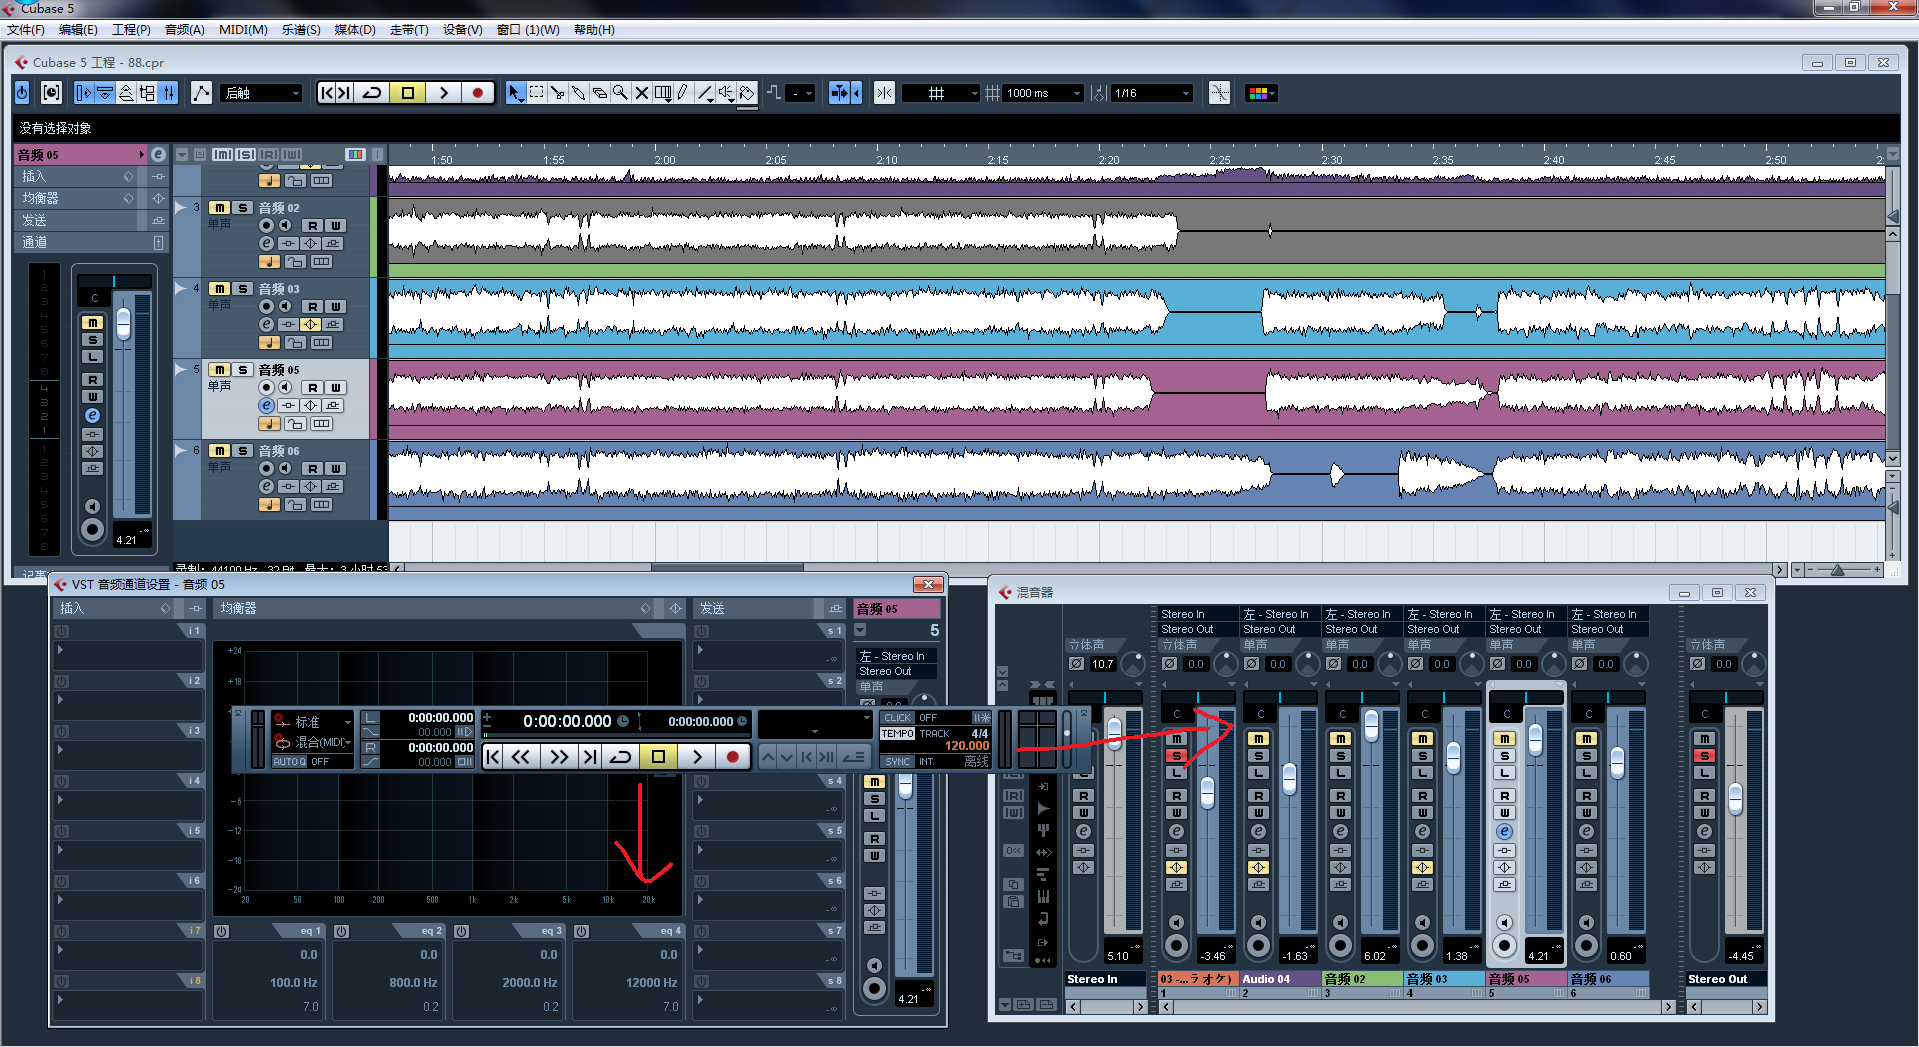Select the Mute X tool
The width and height of the screenshot is (1919, 1047).
642,93
